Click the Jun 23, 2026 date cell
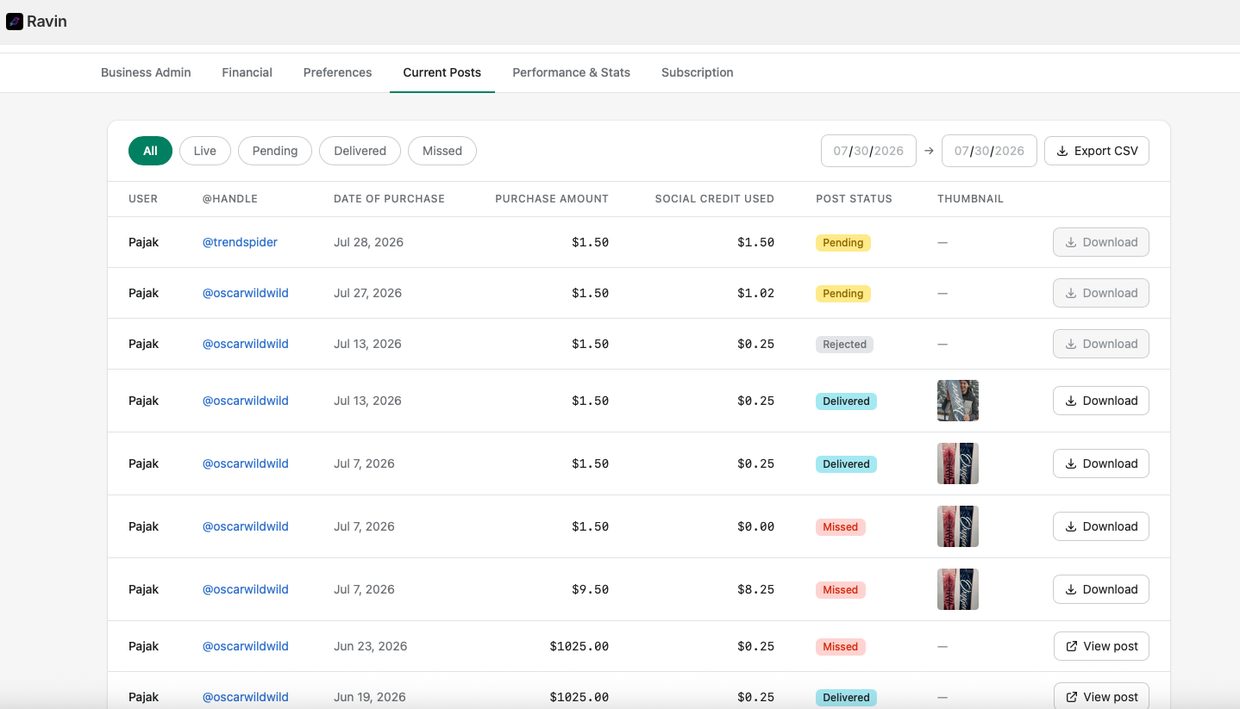Image resolution: width=1240 pixels, height=709 pixels. pyautogui.click(x=371, y=646)
